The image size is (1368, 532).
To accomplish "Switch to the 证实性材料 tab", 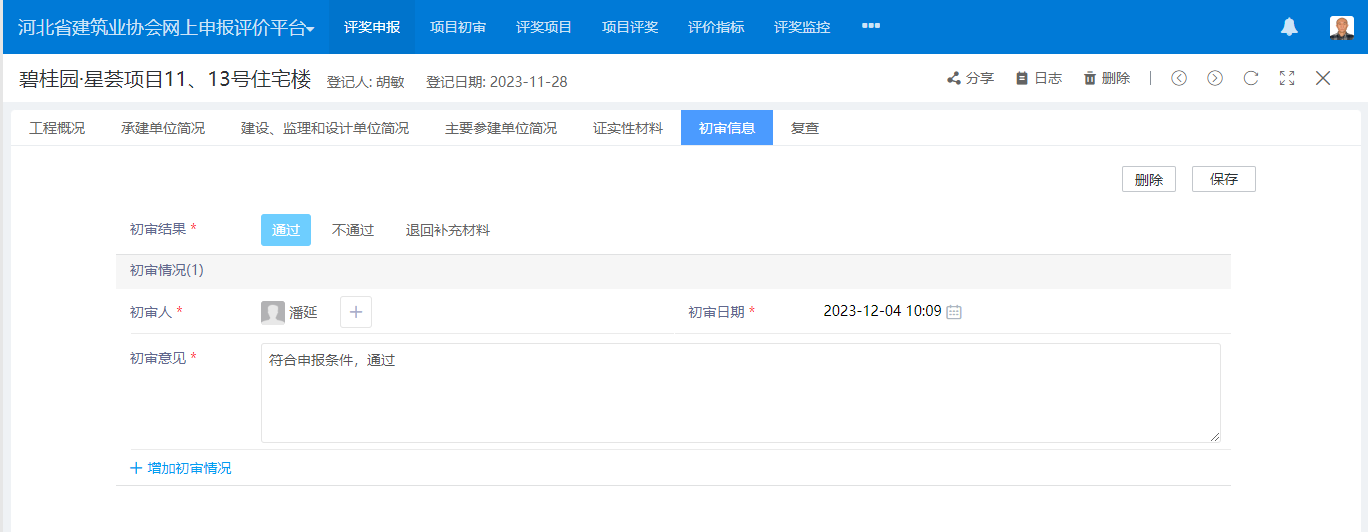I will point(627,128).
